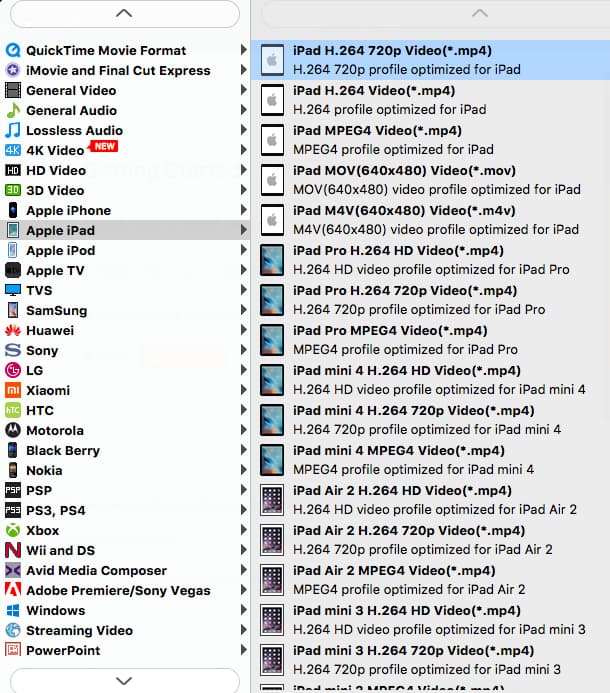Select the Black Berry category
The image size is (610, 693).
(x=125, y=450)
